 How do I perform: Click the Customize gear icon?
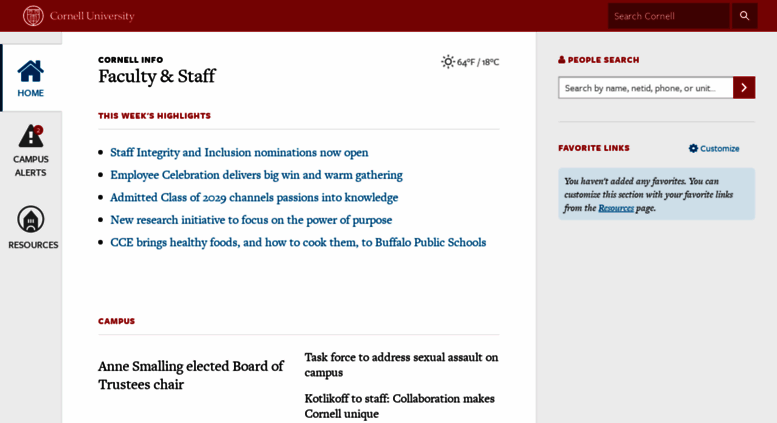point(693,148)
